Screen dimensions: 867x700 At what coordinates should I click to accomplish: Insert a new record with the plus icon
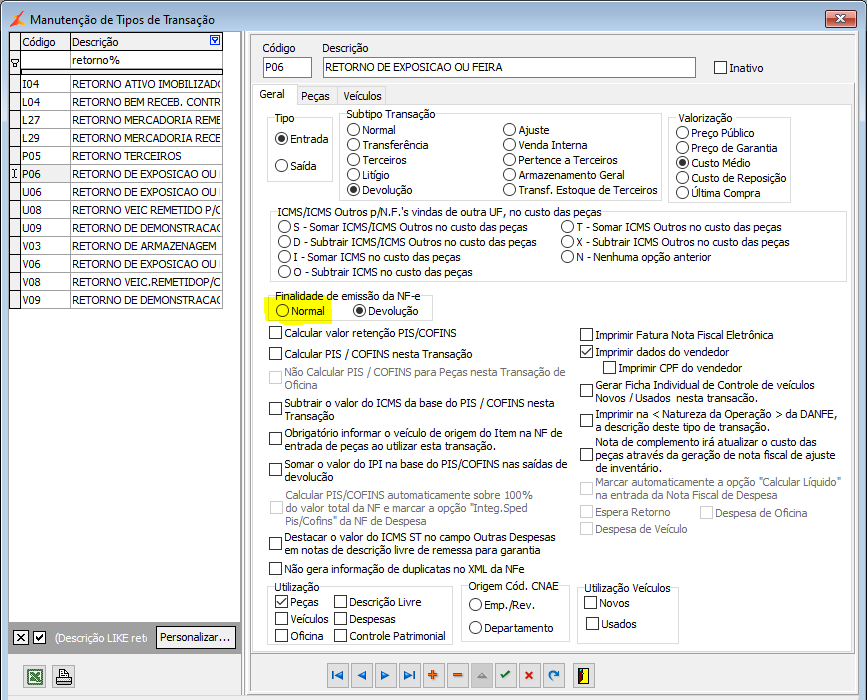[433, 675]
